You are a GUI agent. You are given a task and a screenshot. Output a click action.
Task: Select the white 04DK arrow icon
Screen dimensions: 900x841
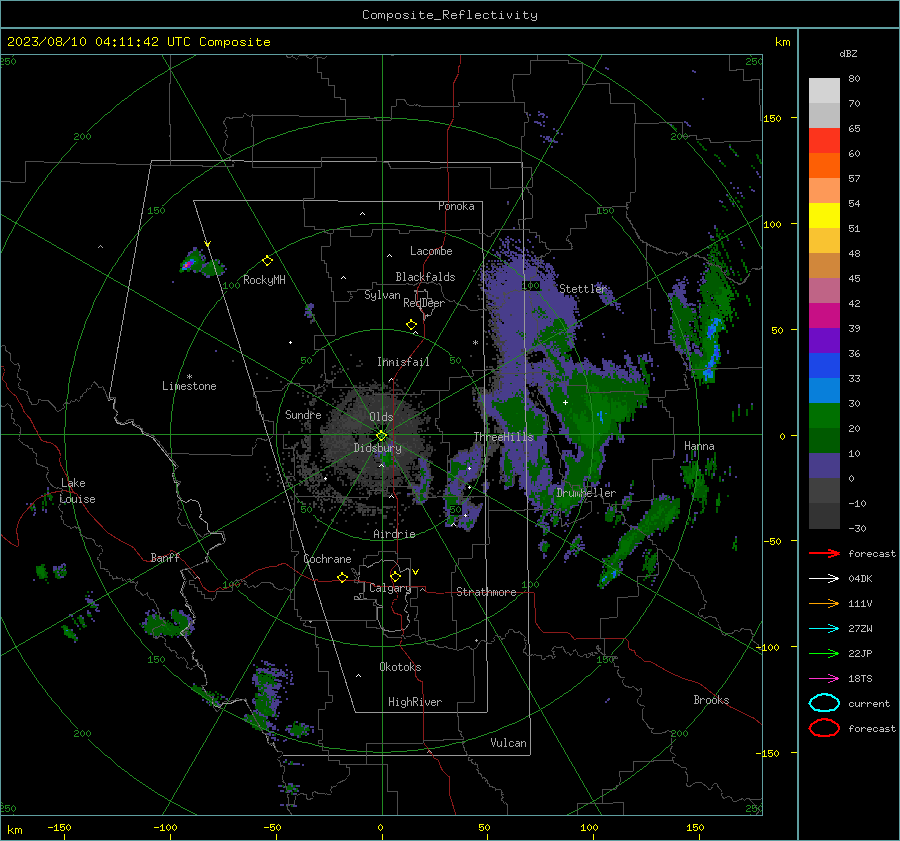(824, 579)
